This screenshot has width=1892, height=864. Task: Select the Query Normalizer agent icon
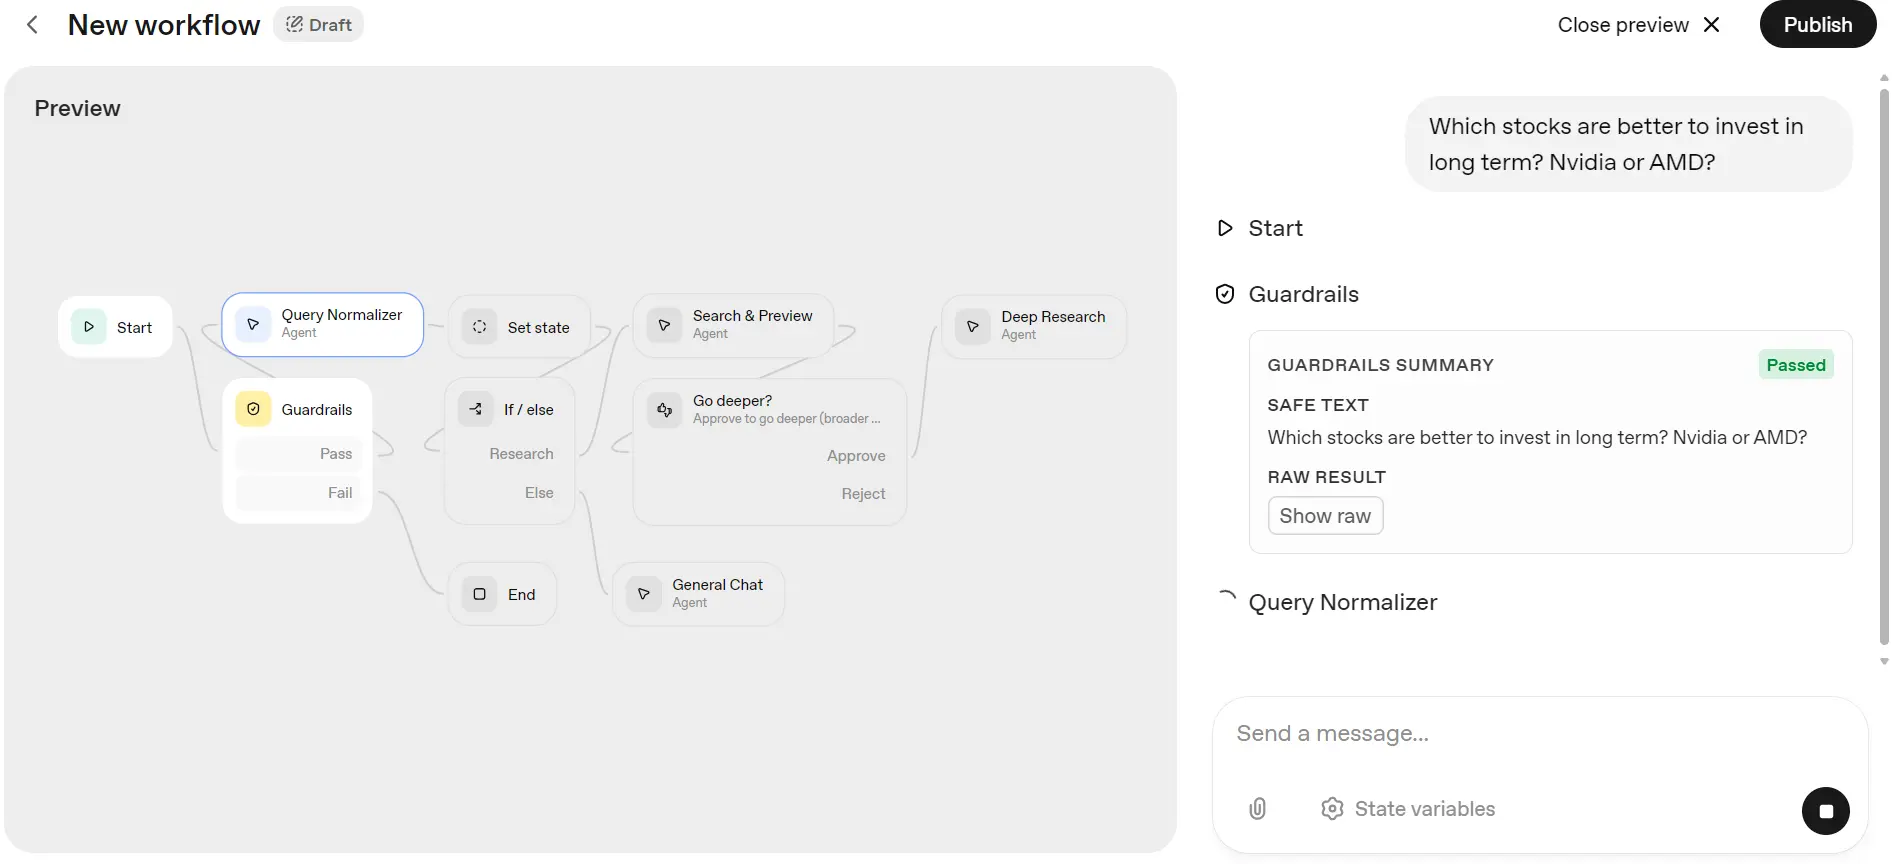click(x=253, y=324)
